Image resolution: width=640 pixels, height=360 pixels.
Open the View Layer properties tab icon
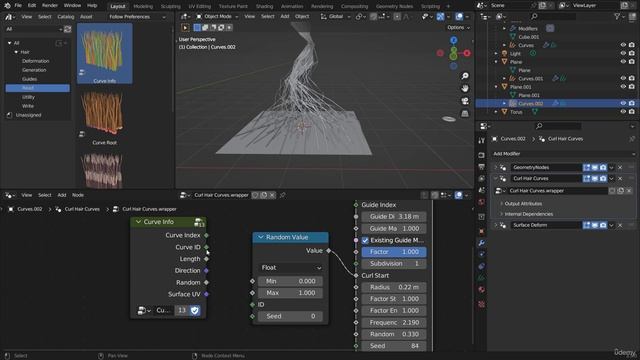482,178
